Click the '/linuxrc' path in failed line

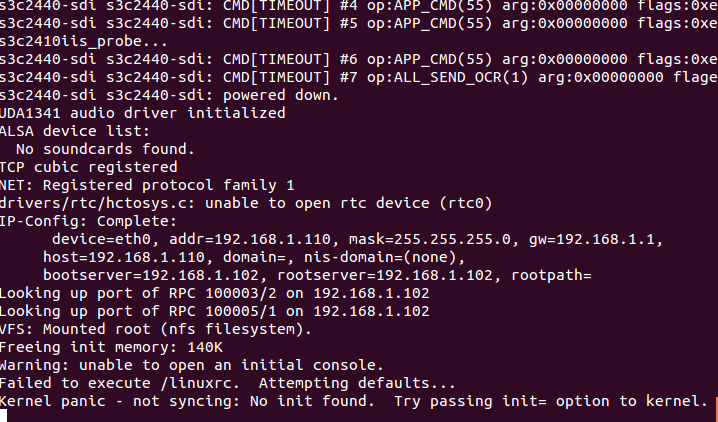198,383
